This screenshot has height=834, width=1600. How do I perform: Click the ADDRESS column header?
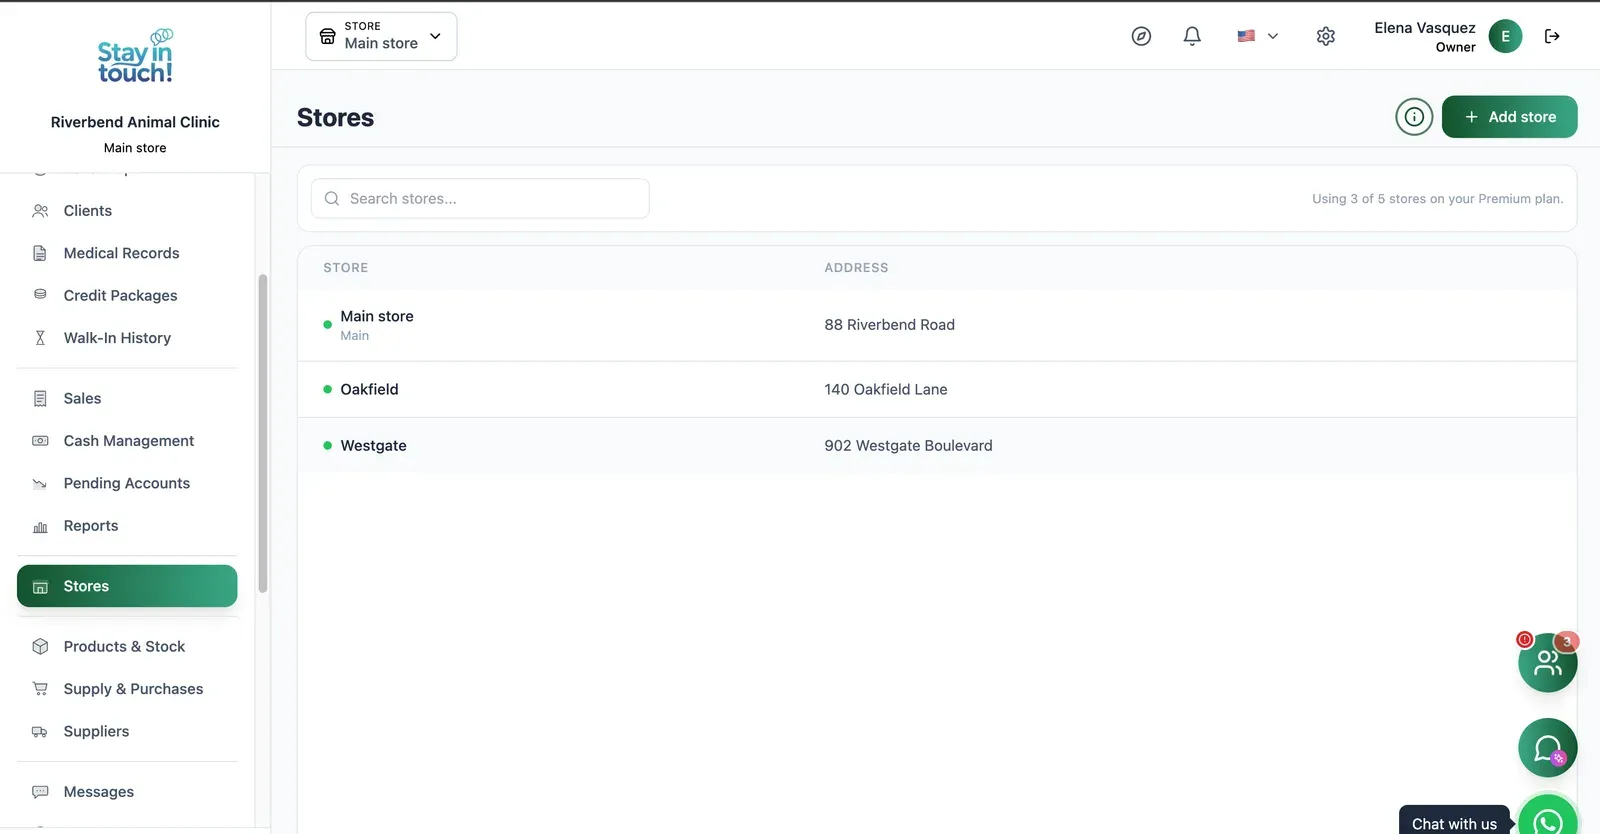856,268
